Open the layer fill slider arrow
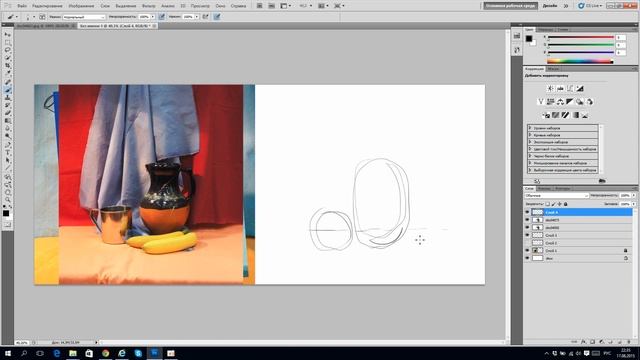 633,204
